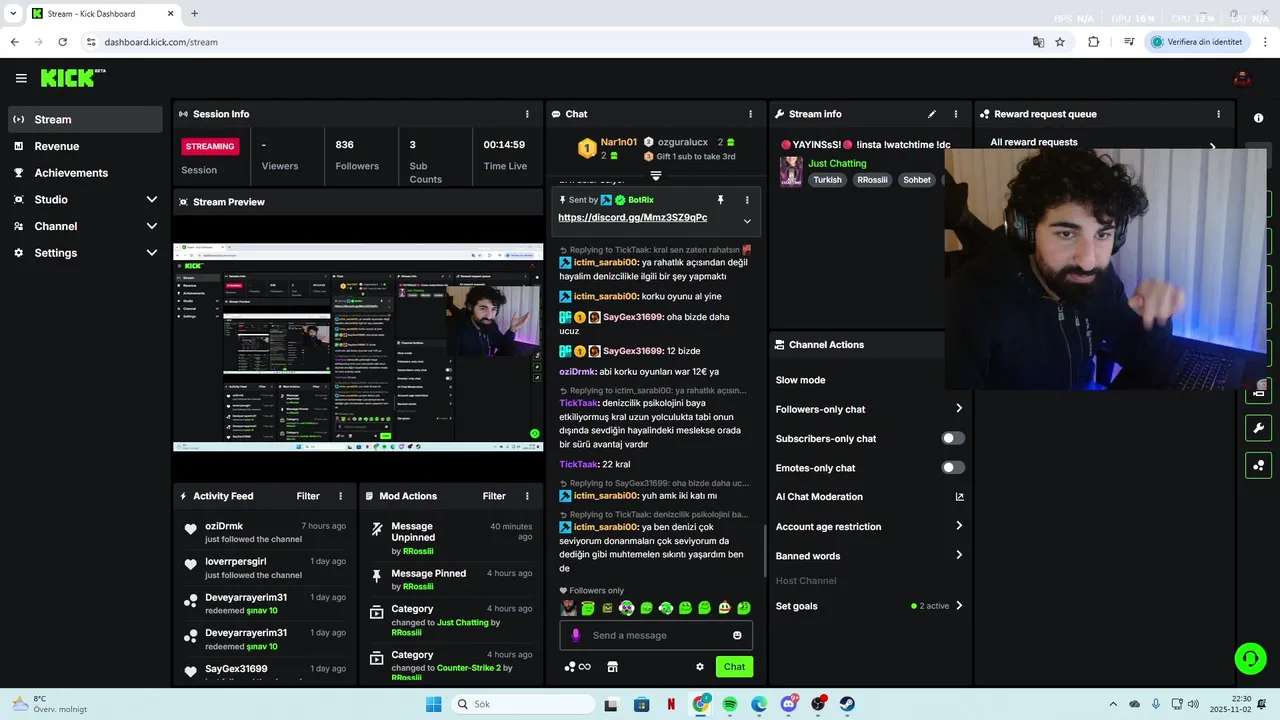The image size is (1280, 720).
Task: Expand the pinned message chevron
Action: (x=746, y=221)
